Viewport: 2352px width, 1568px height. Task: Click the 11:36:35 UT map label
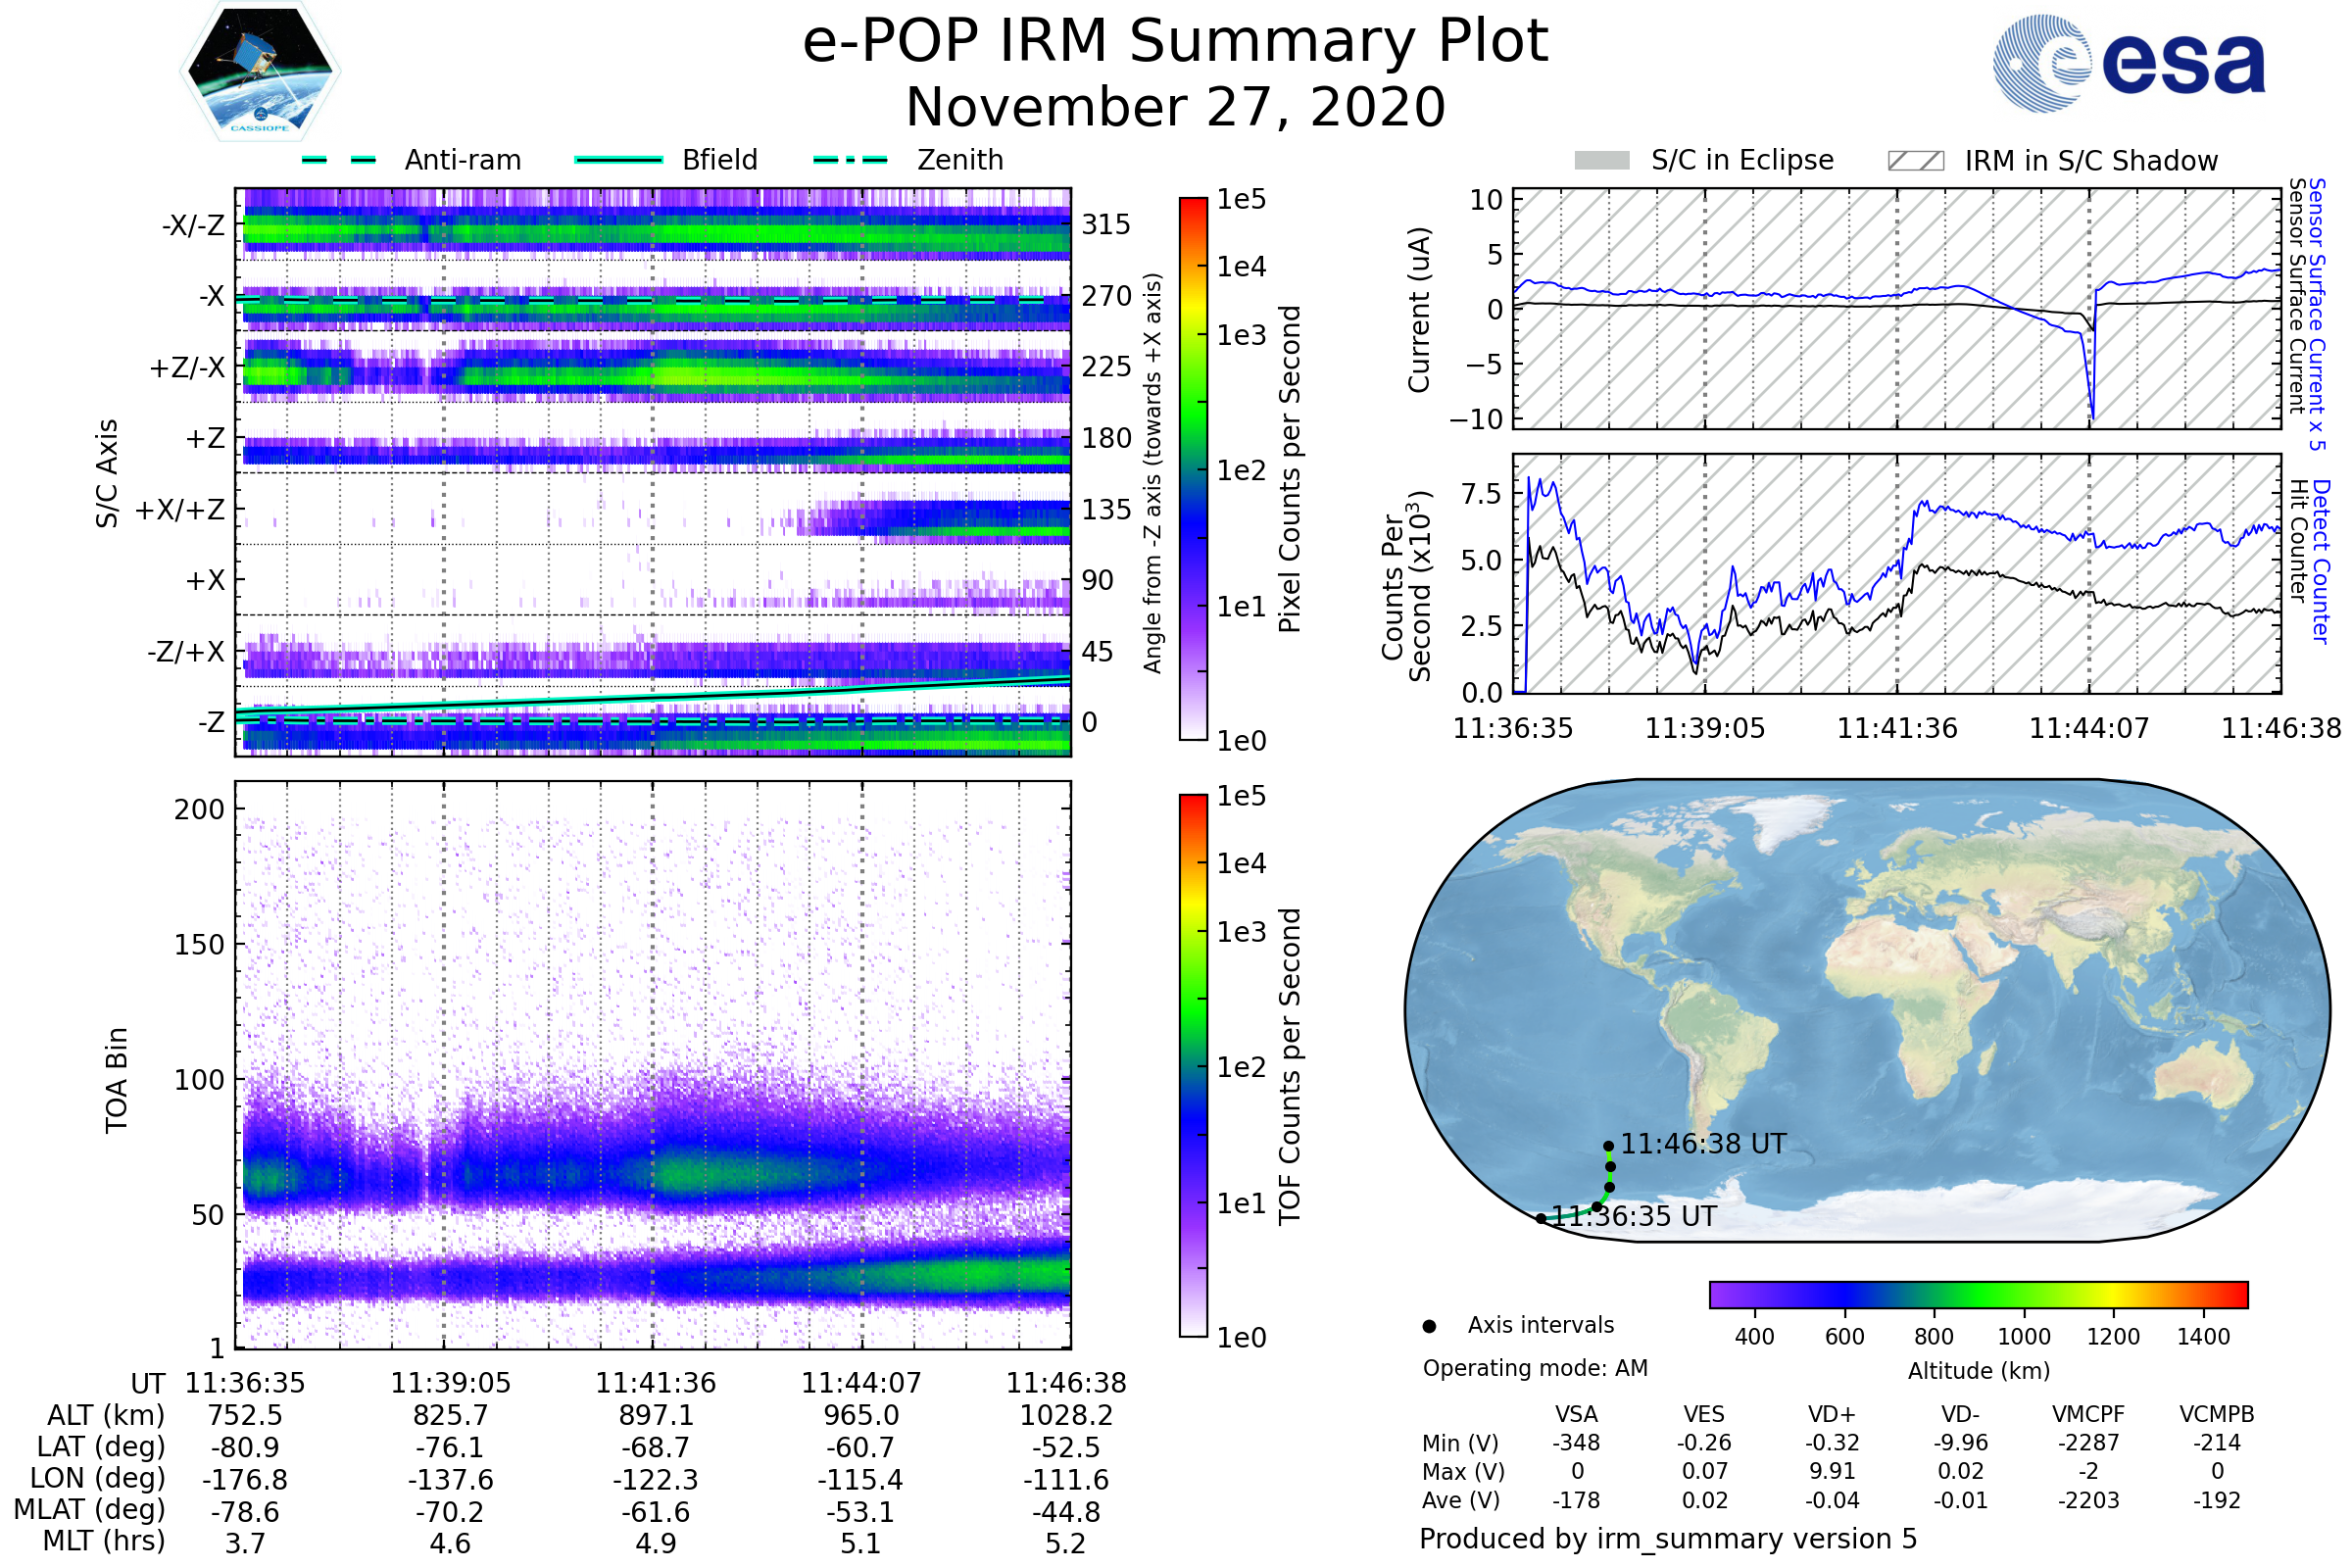1634,1217
